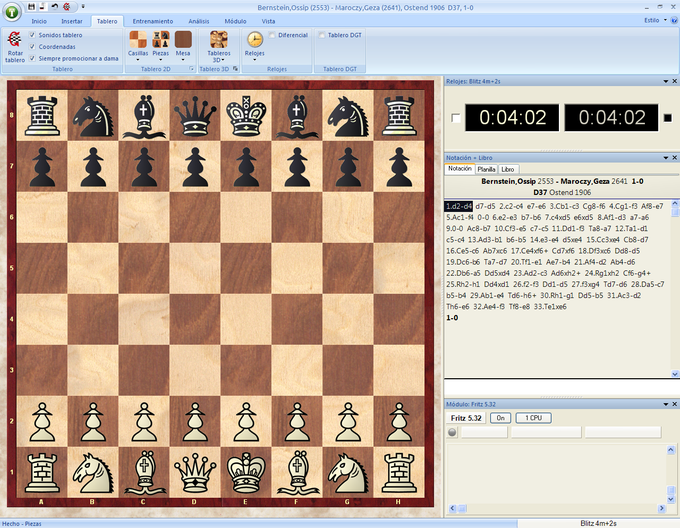Select move 9.0-0 in notation
Viewport: 680px width, 528px height.
click(454, 228)
